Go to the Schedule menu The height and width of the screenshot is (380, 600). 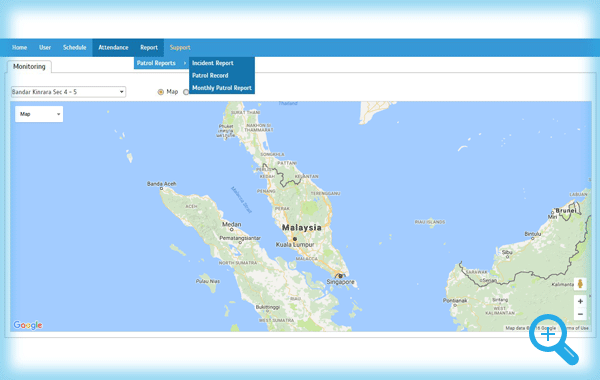[x=75, y=47]
